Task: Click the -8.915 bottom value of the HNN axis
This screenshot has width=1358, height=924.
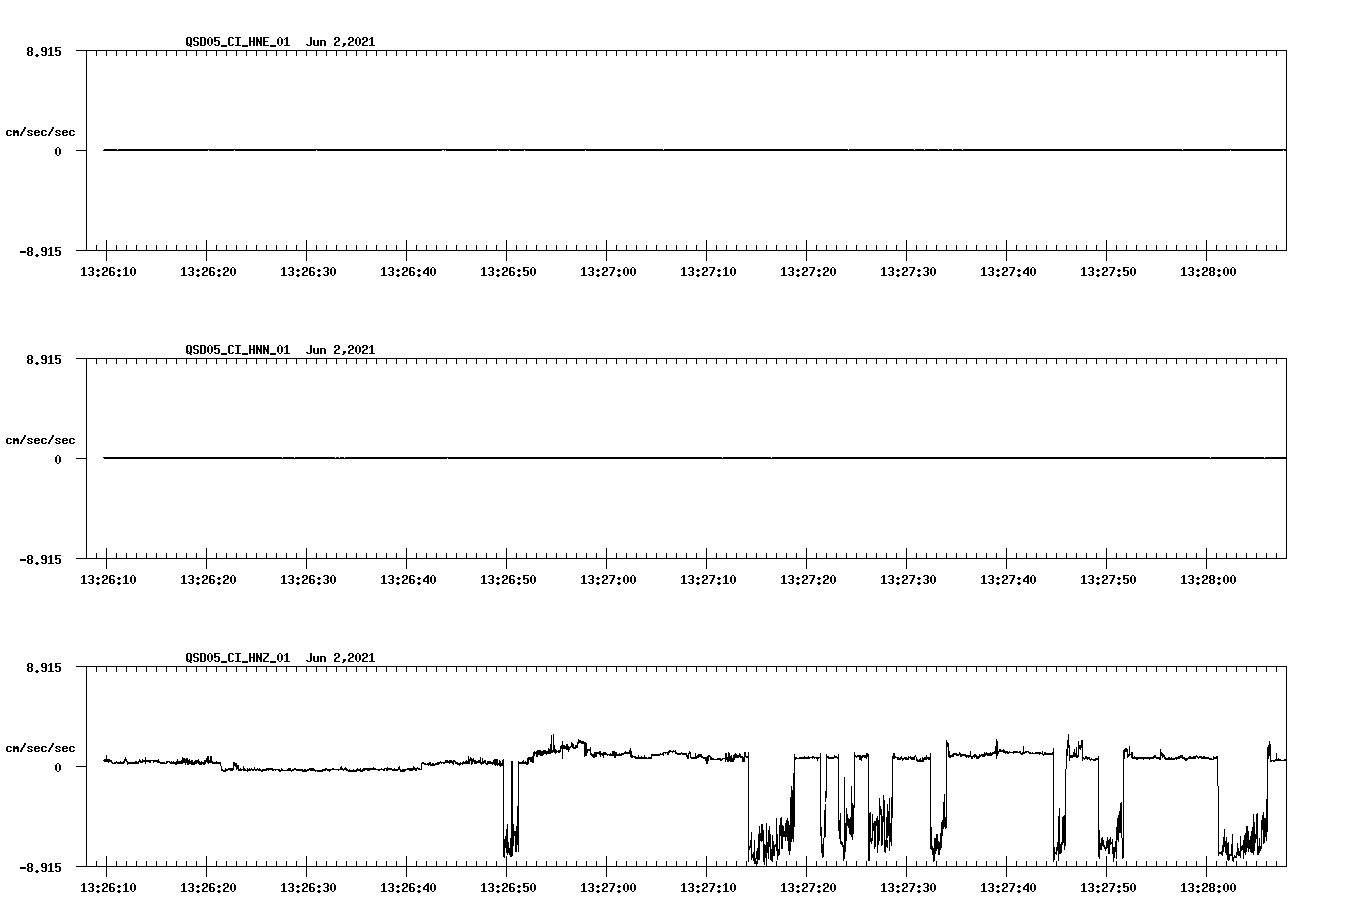Action: click(x=40, y=559)
